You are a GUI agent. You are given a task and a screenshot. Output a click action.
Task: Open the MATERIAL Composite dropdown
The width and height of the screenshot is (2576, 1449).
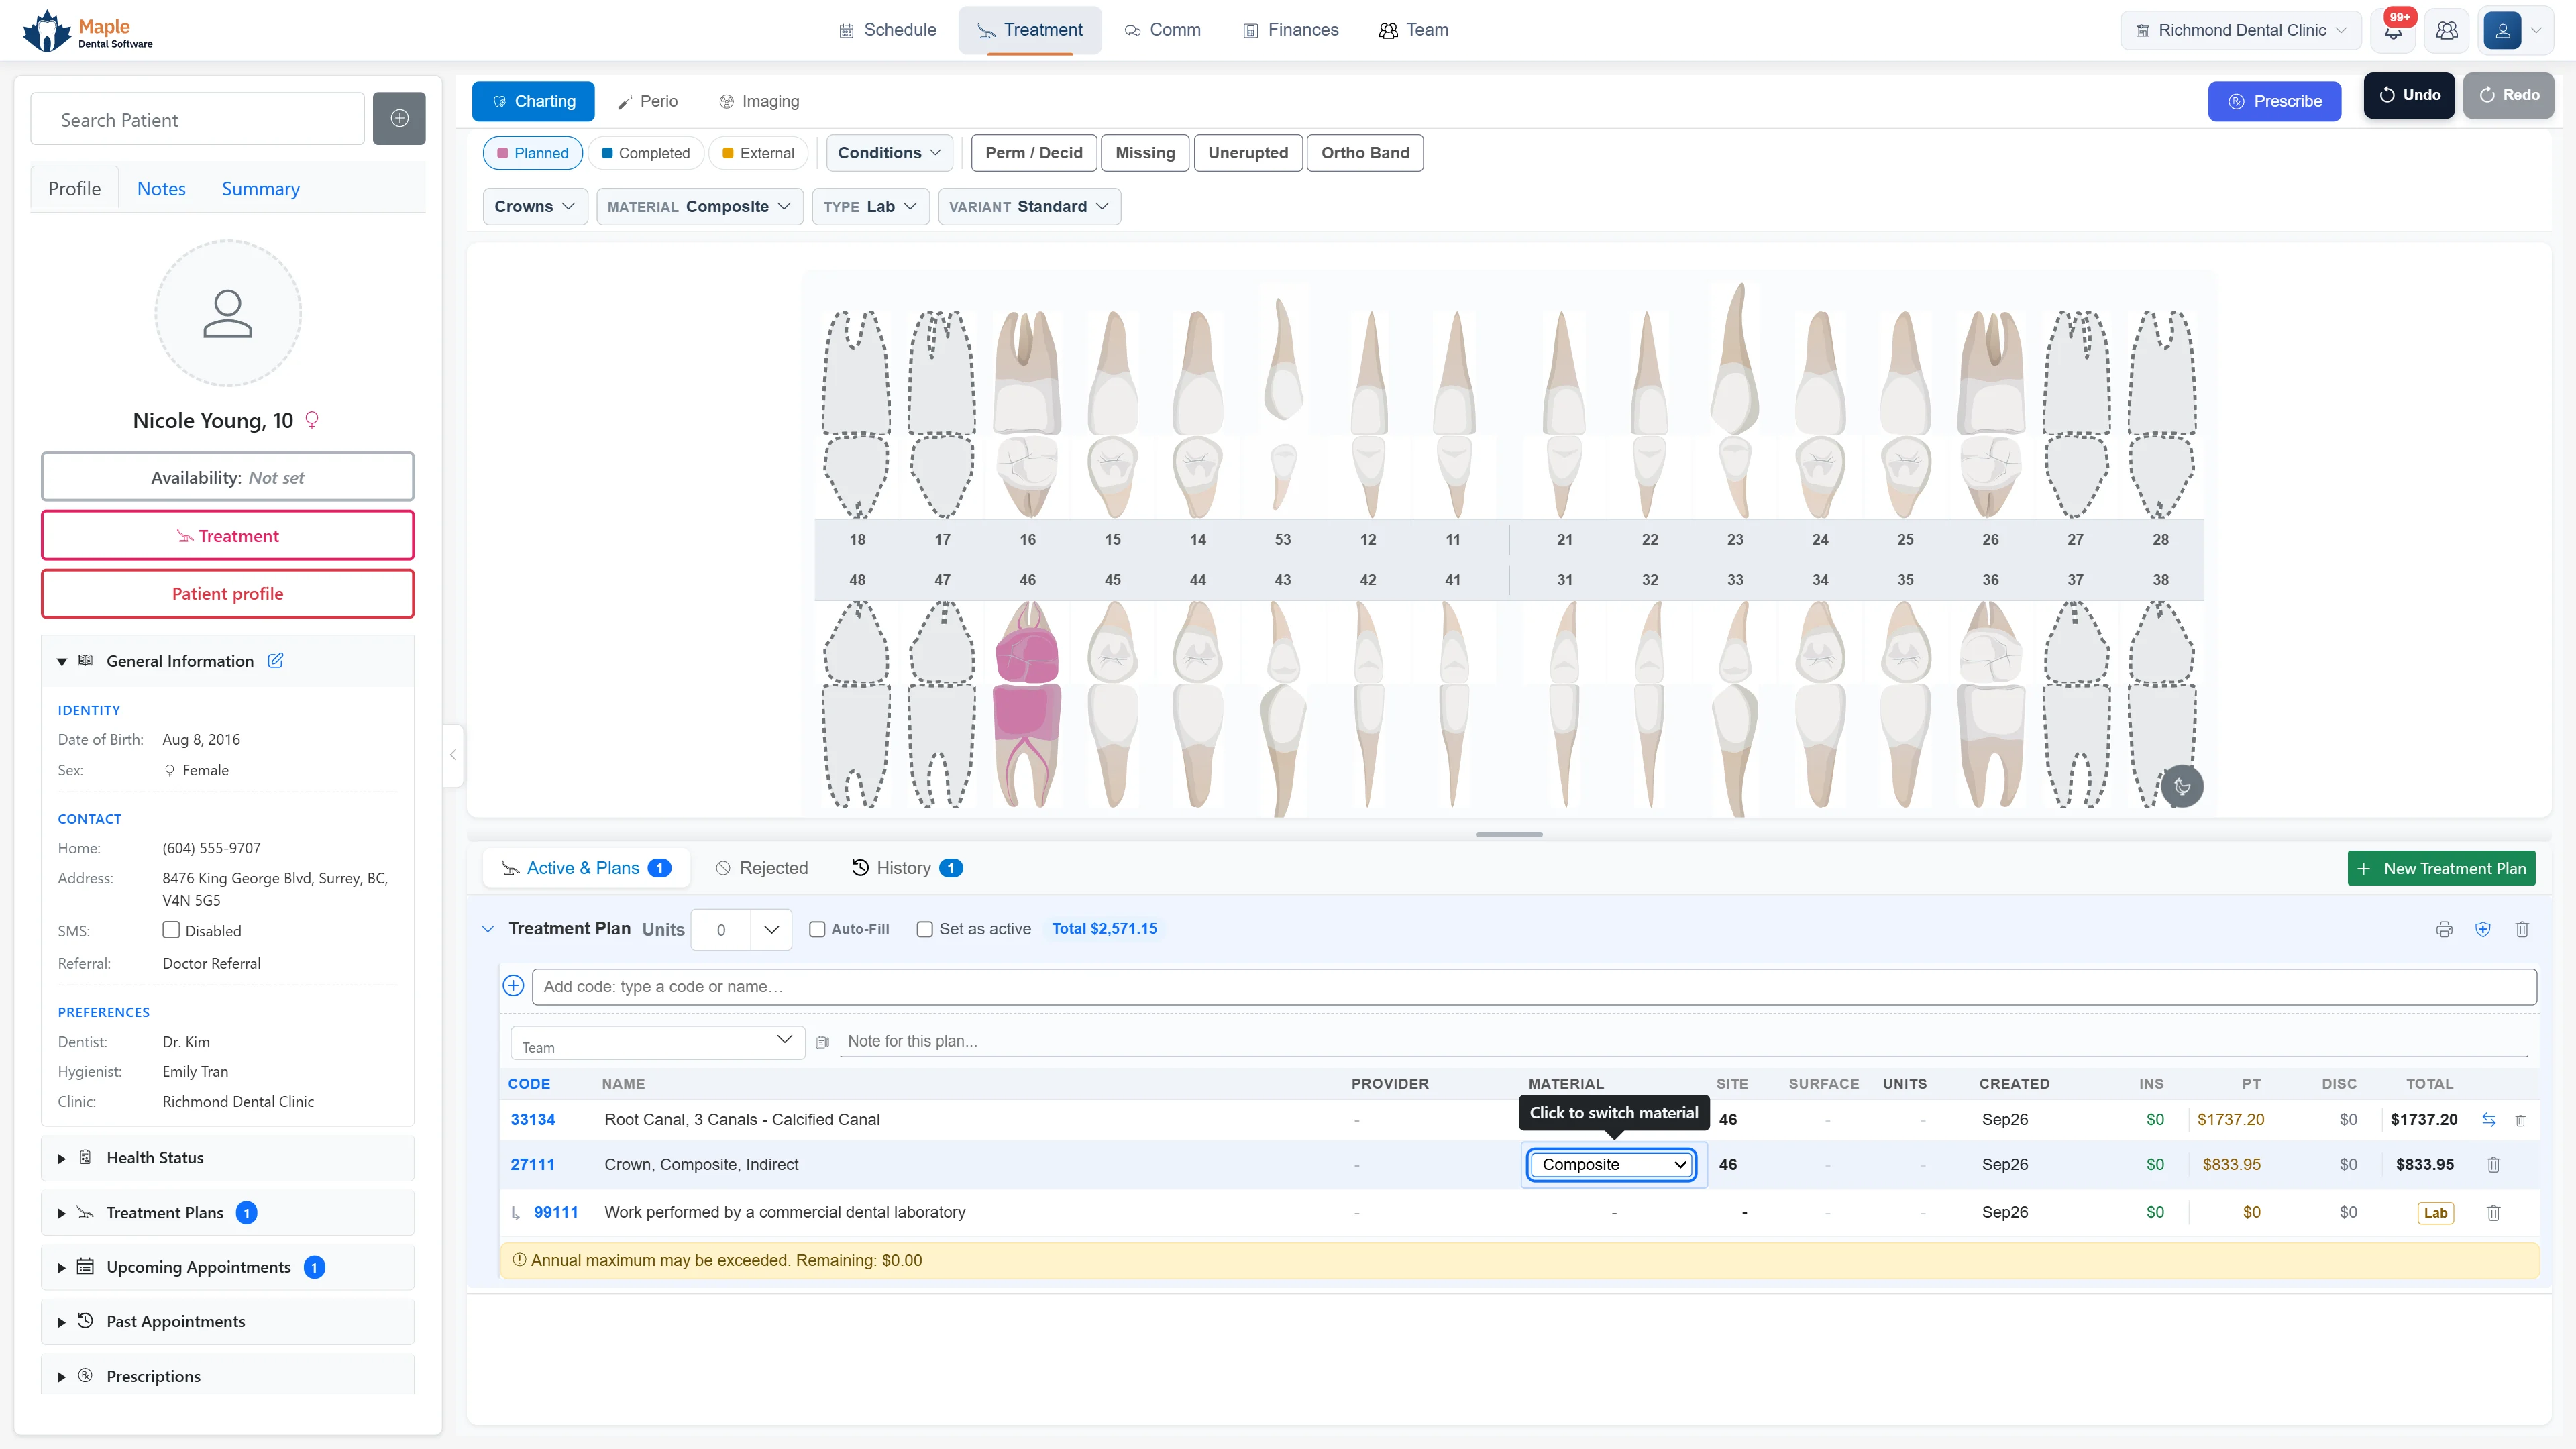(x=699, y=206)
